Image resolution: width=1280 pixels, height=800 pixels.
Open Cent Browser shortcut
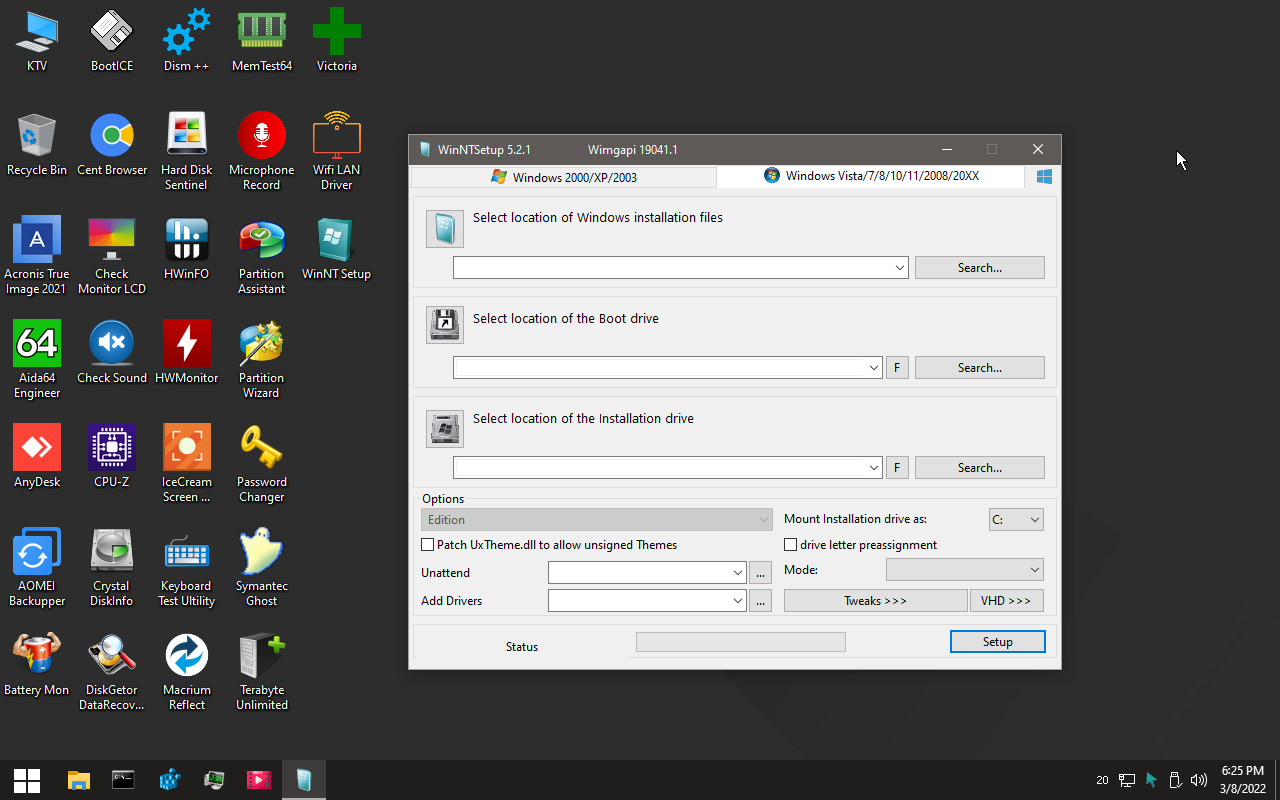pos(112,145)
